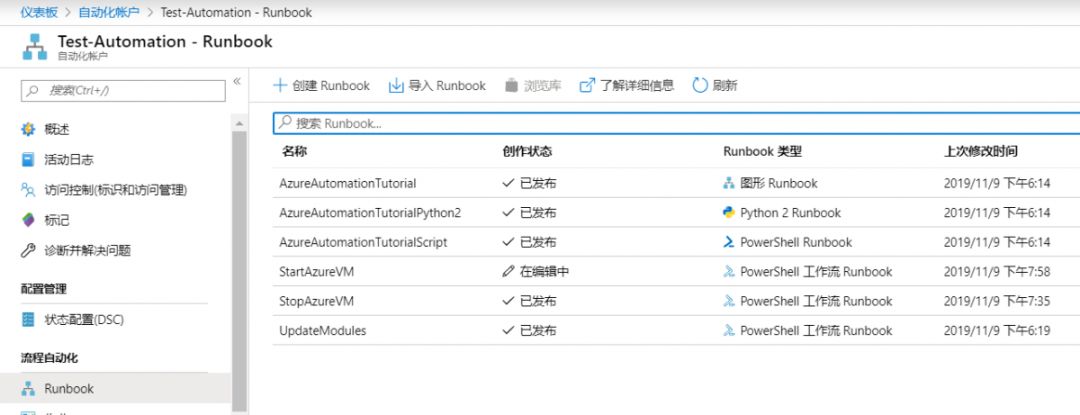Screen dimensions: 1080x415
Task: Open 访问控制(标识和访问管理) menu item
Action: (114, 190)
